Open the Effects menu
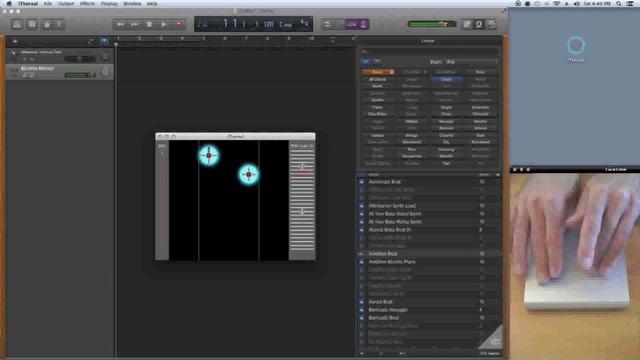The width and height of the screenshot is (640, 360). 87,4
